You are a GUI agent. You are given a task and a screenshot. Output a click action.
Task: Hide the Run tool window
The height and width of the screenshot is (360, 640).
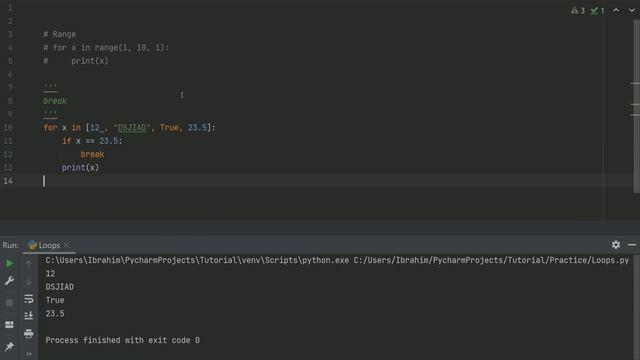pyautogui.click(x=632, y=244)
